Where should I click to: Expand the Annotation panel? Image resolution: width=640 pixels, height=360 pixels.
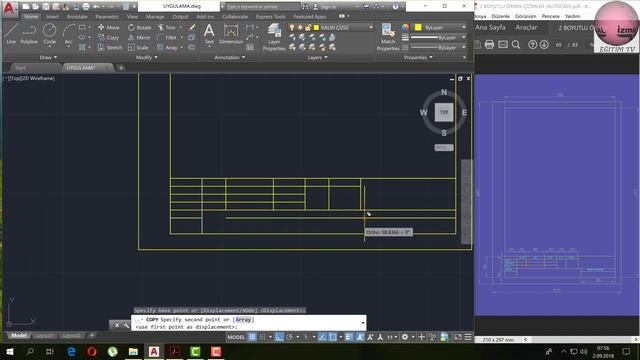click(x=230, y=58)
